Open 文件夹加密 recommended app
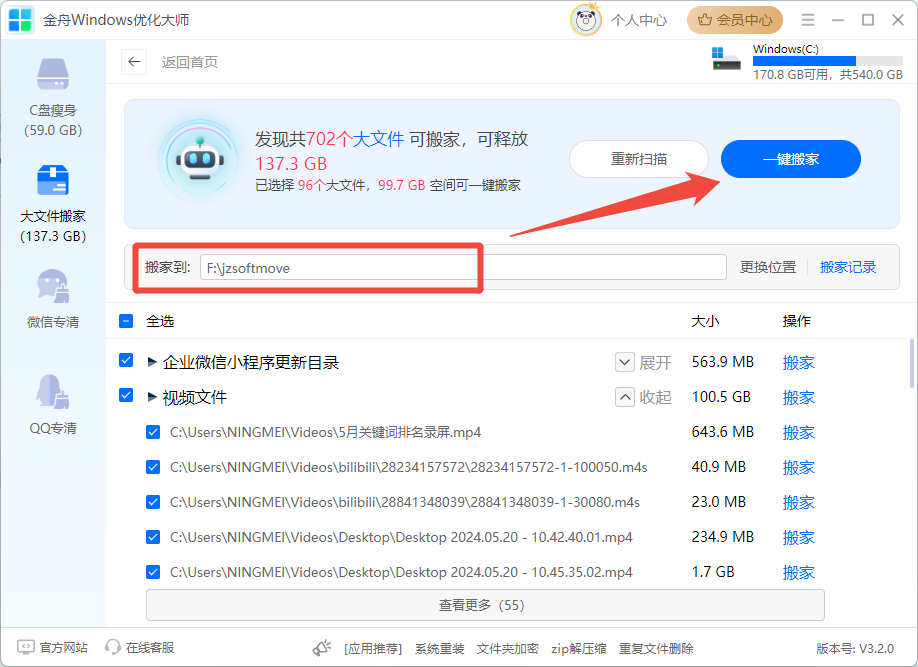 (x=507, y=648)
